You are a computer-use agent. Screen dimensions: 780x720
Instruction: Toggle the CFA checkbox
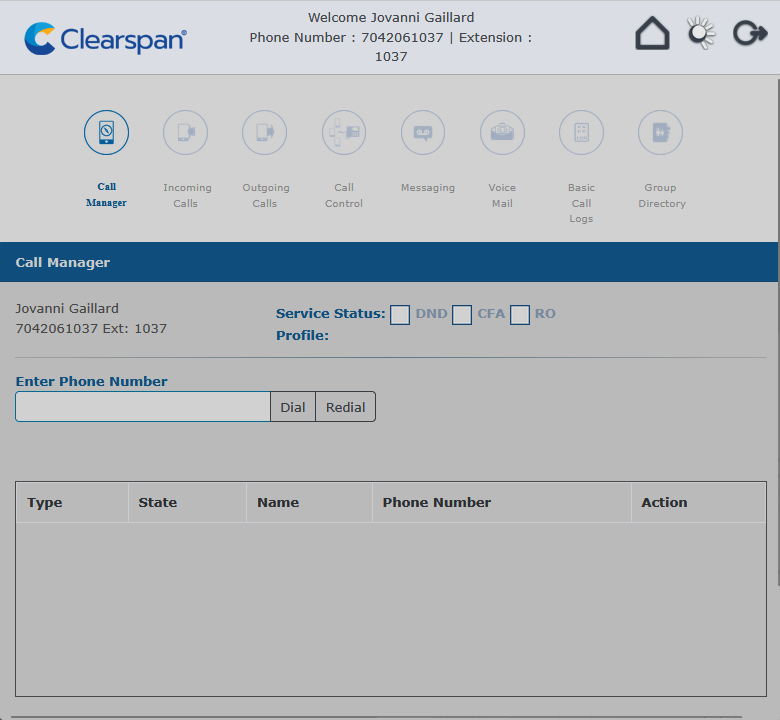tap(462, 315)
